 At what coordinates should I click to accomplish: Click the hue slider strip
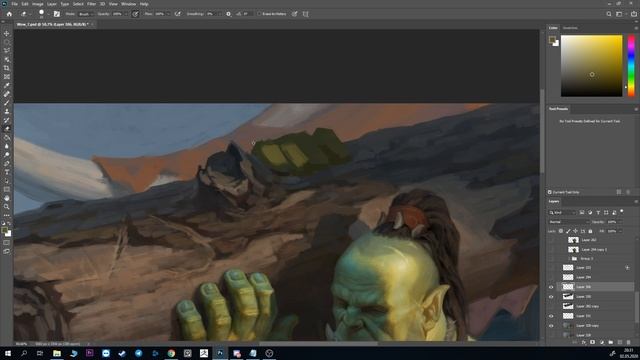coord(631,66)
